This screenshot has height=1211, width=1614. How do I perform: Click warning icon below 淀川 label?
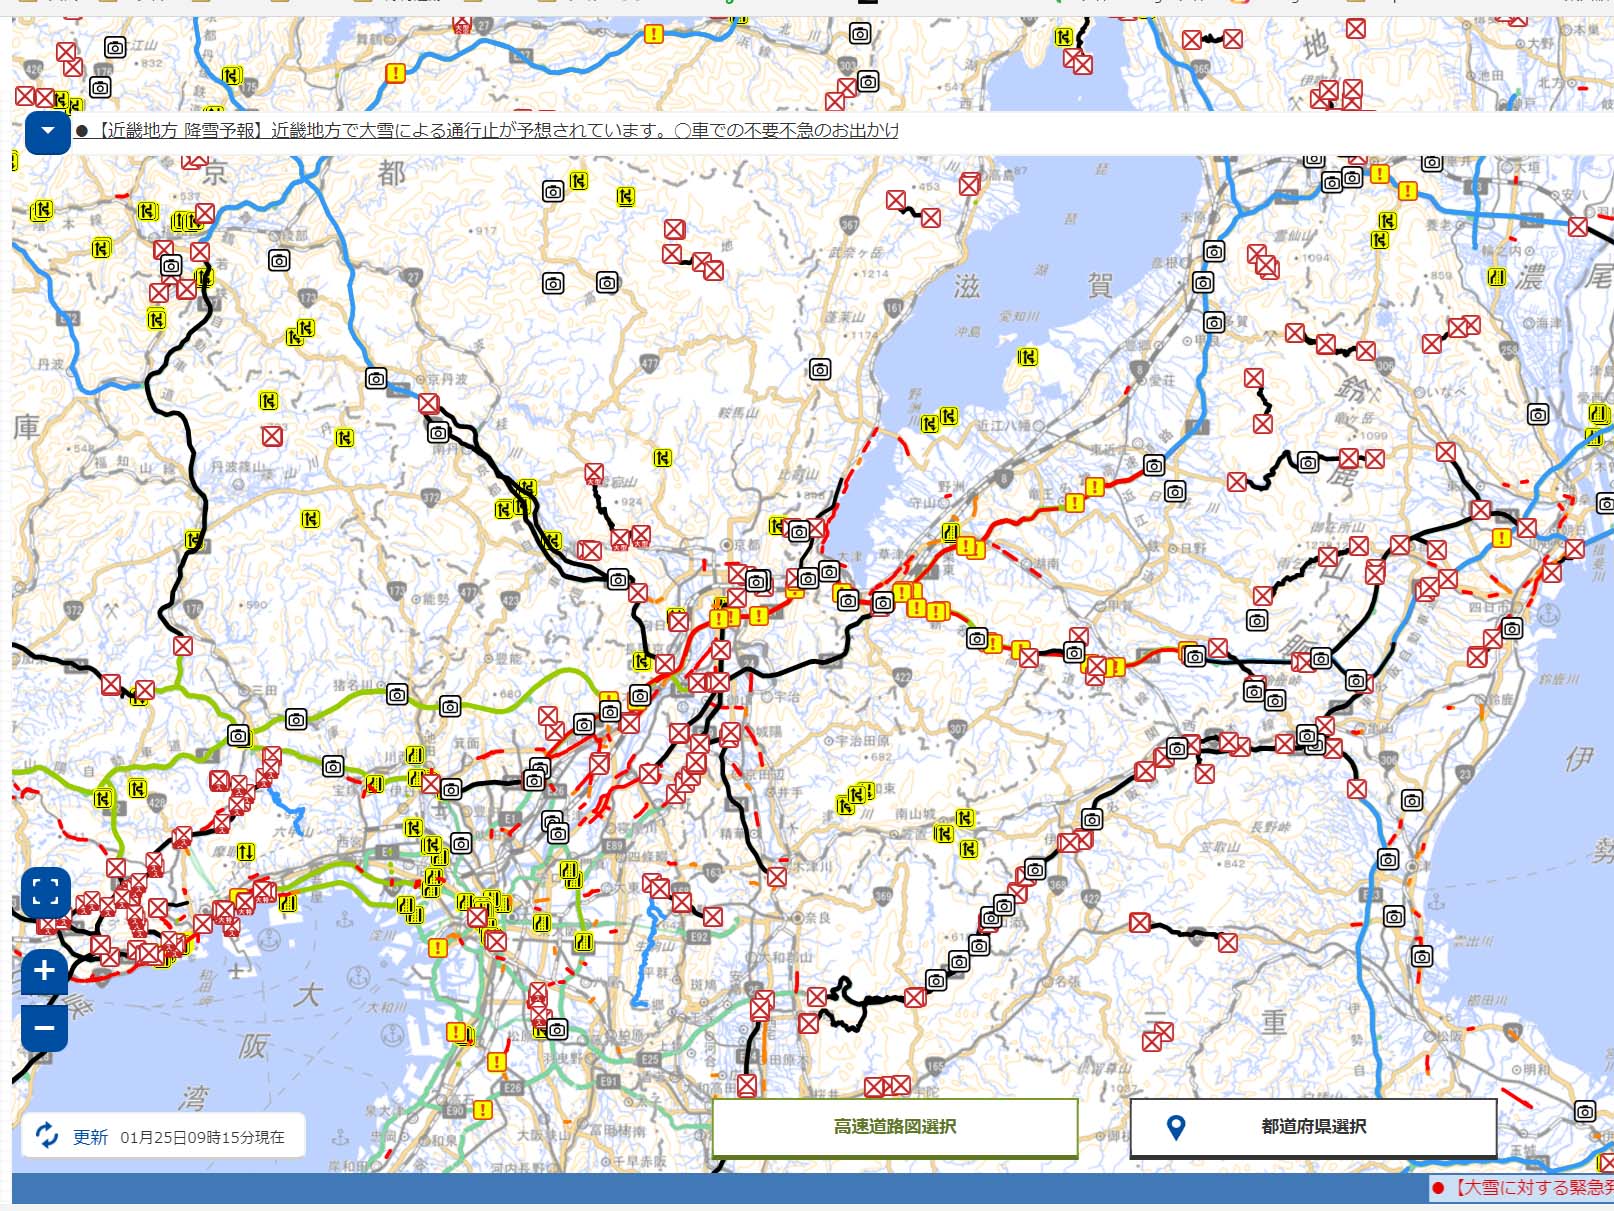(437, 948)
